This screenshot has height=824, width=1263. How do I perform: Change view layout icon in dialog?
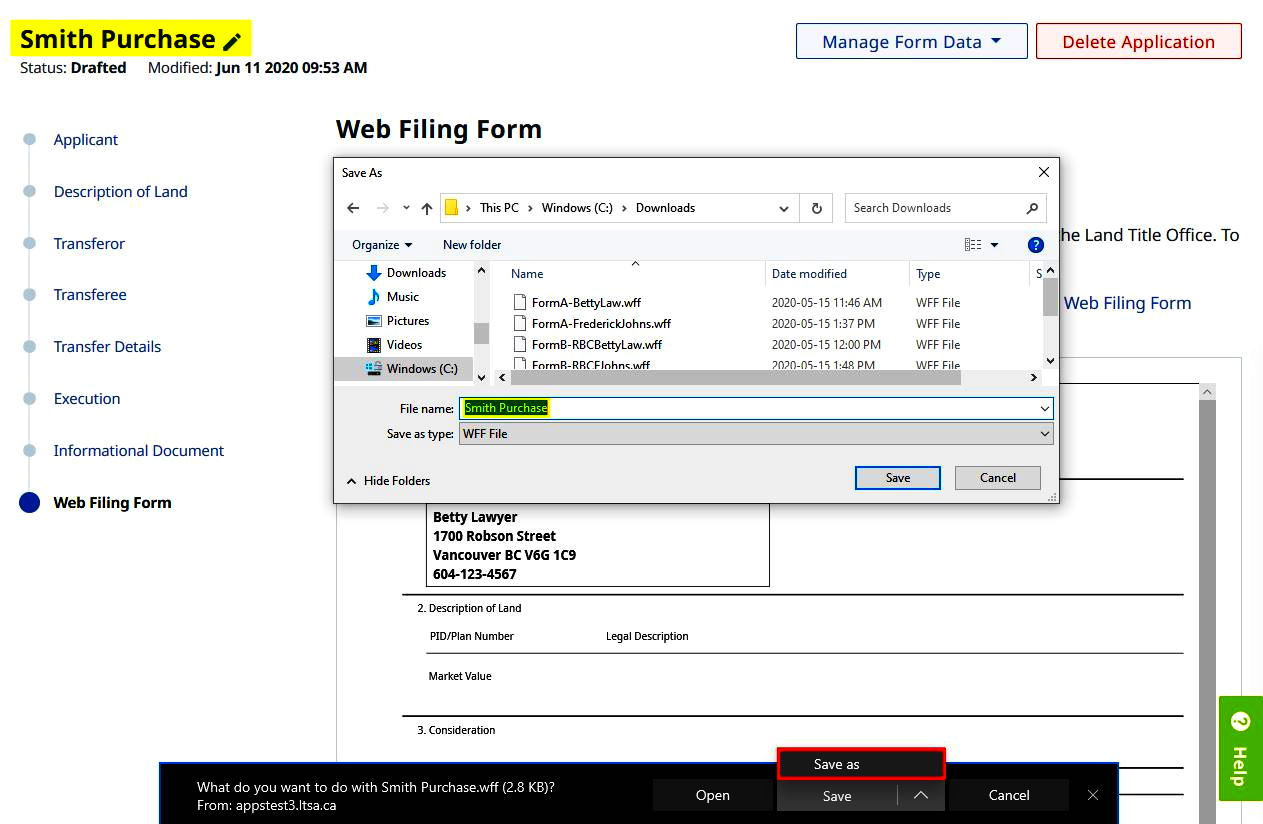click(973, 245)
